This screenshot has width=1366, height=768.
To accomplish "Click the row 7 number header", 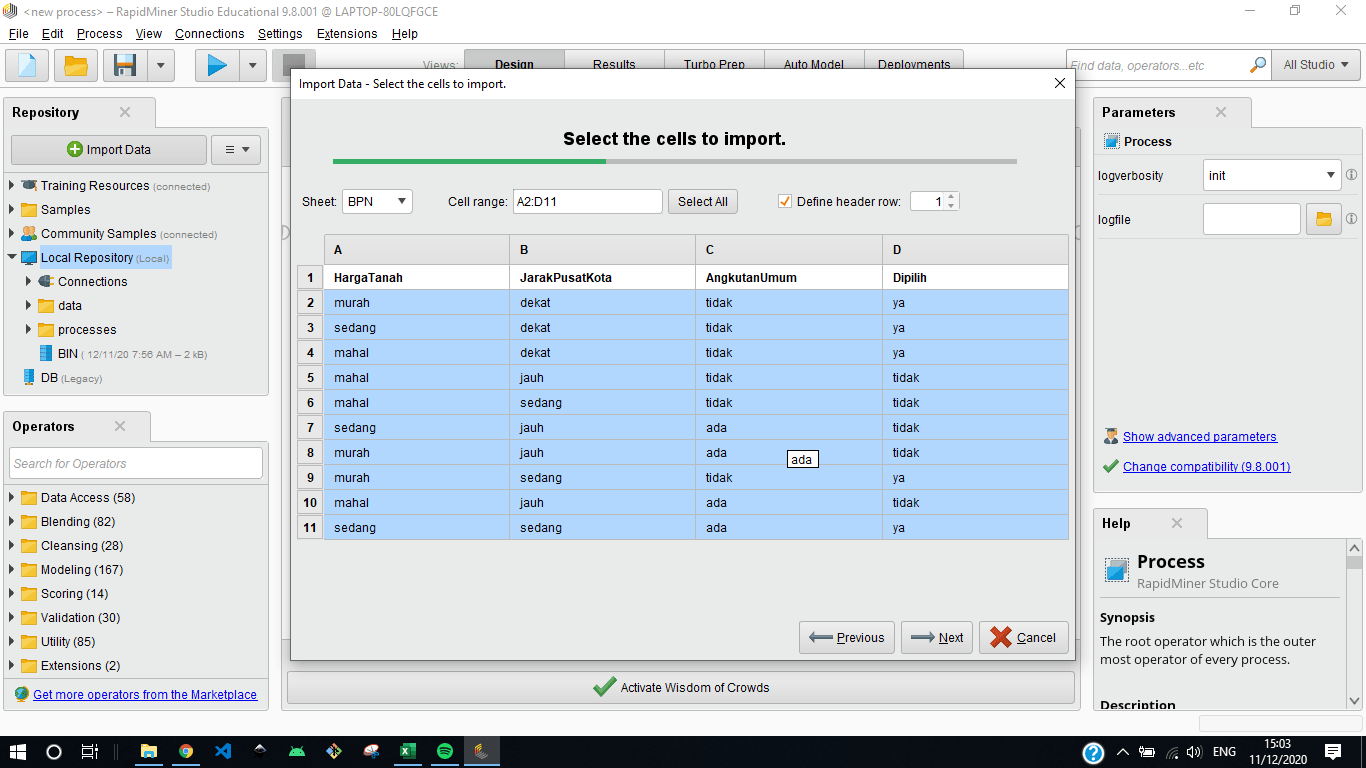I will point(310,428).
